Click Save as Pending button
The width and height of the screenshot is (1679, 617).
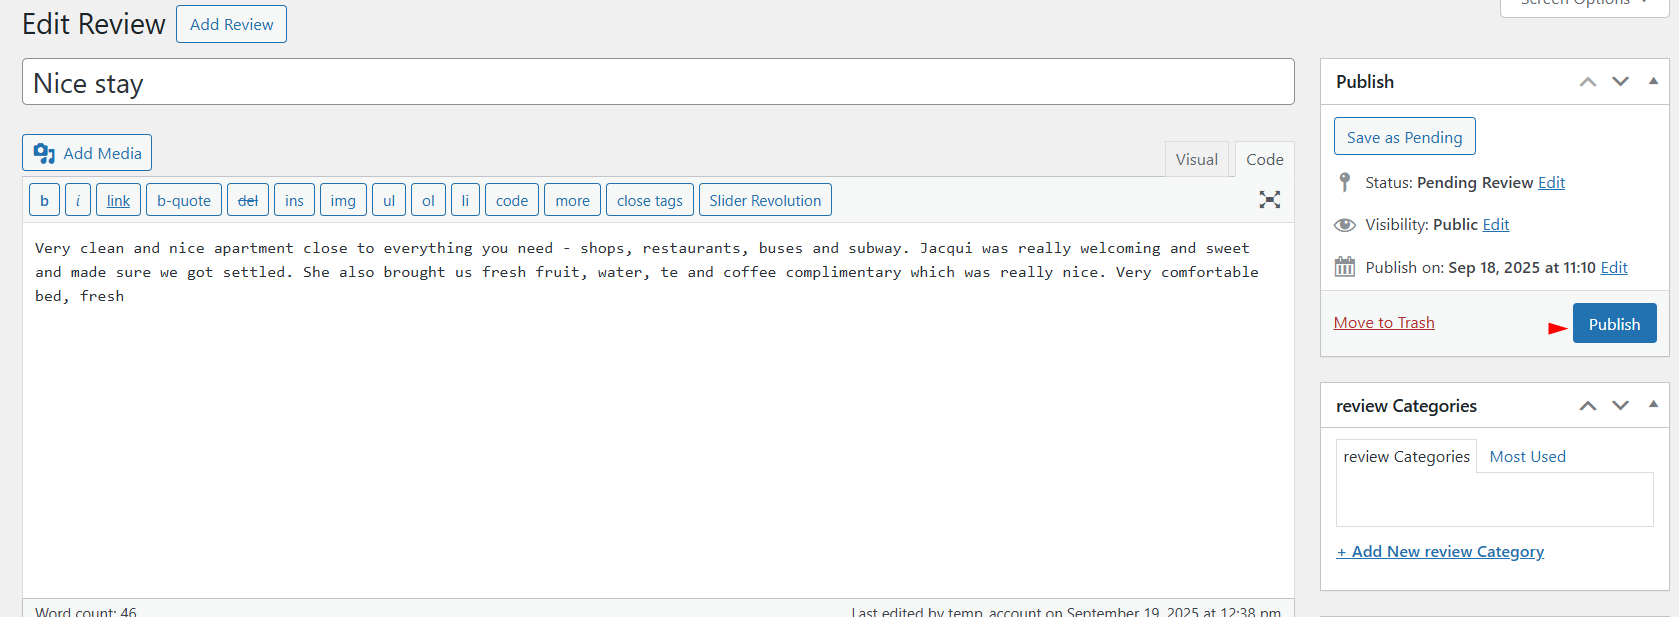1404,137
